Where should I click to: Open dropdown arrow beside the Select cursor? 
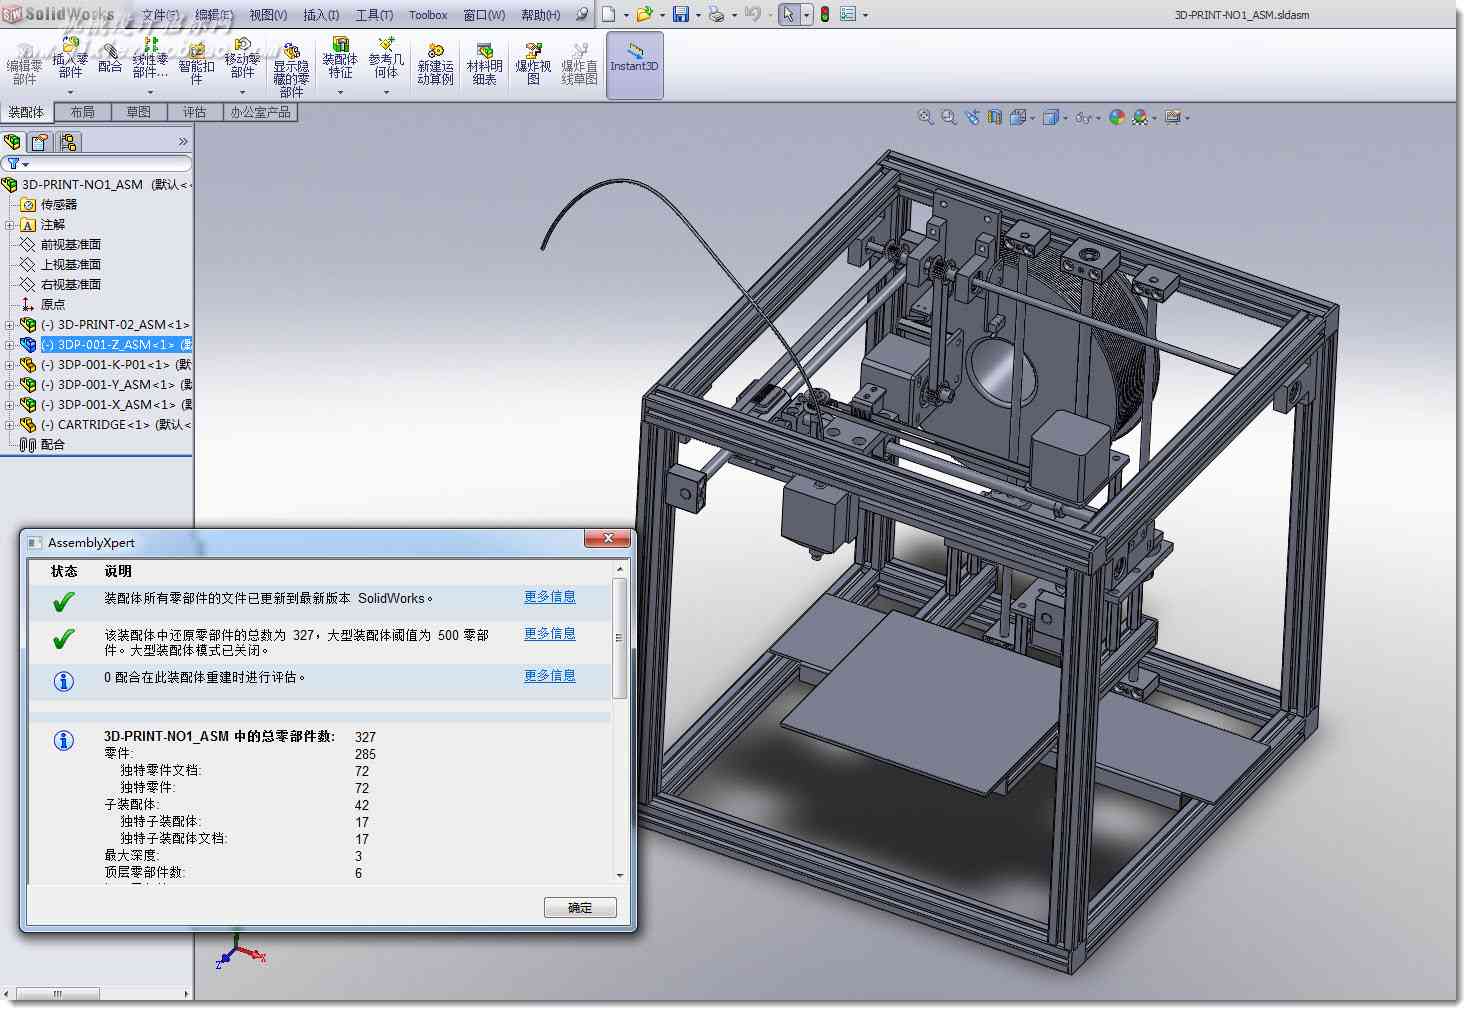(806, 15)
